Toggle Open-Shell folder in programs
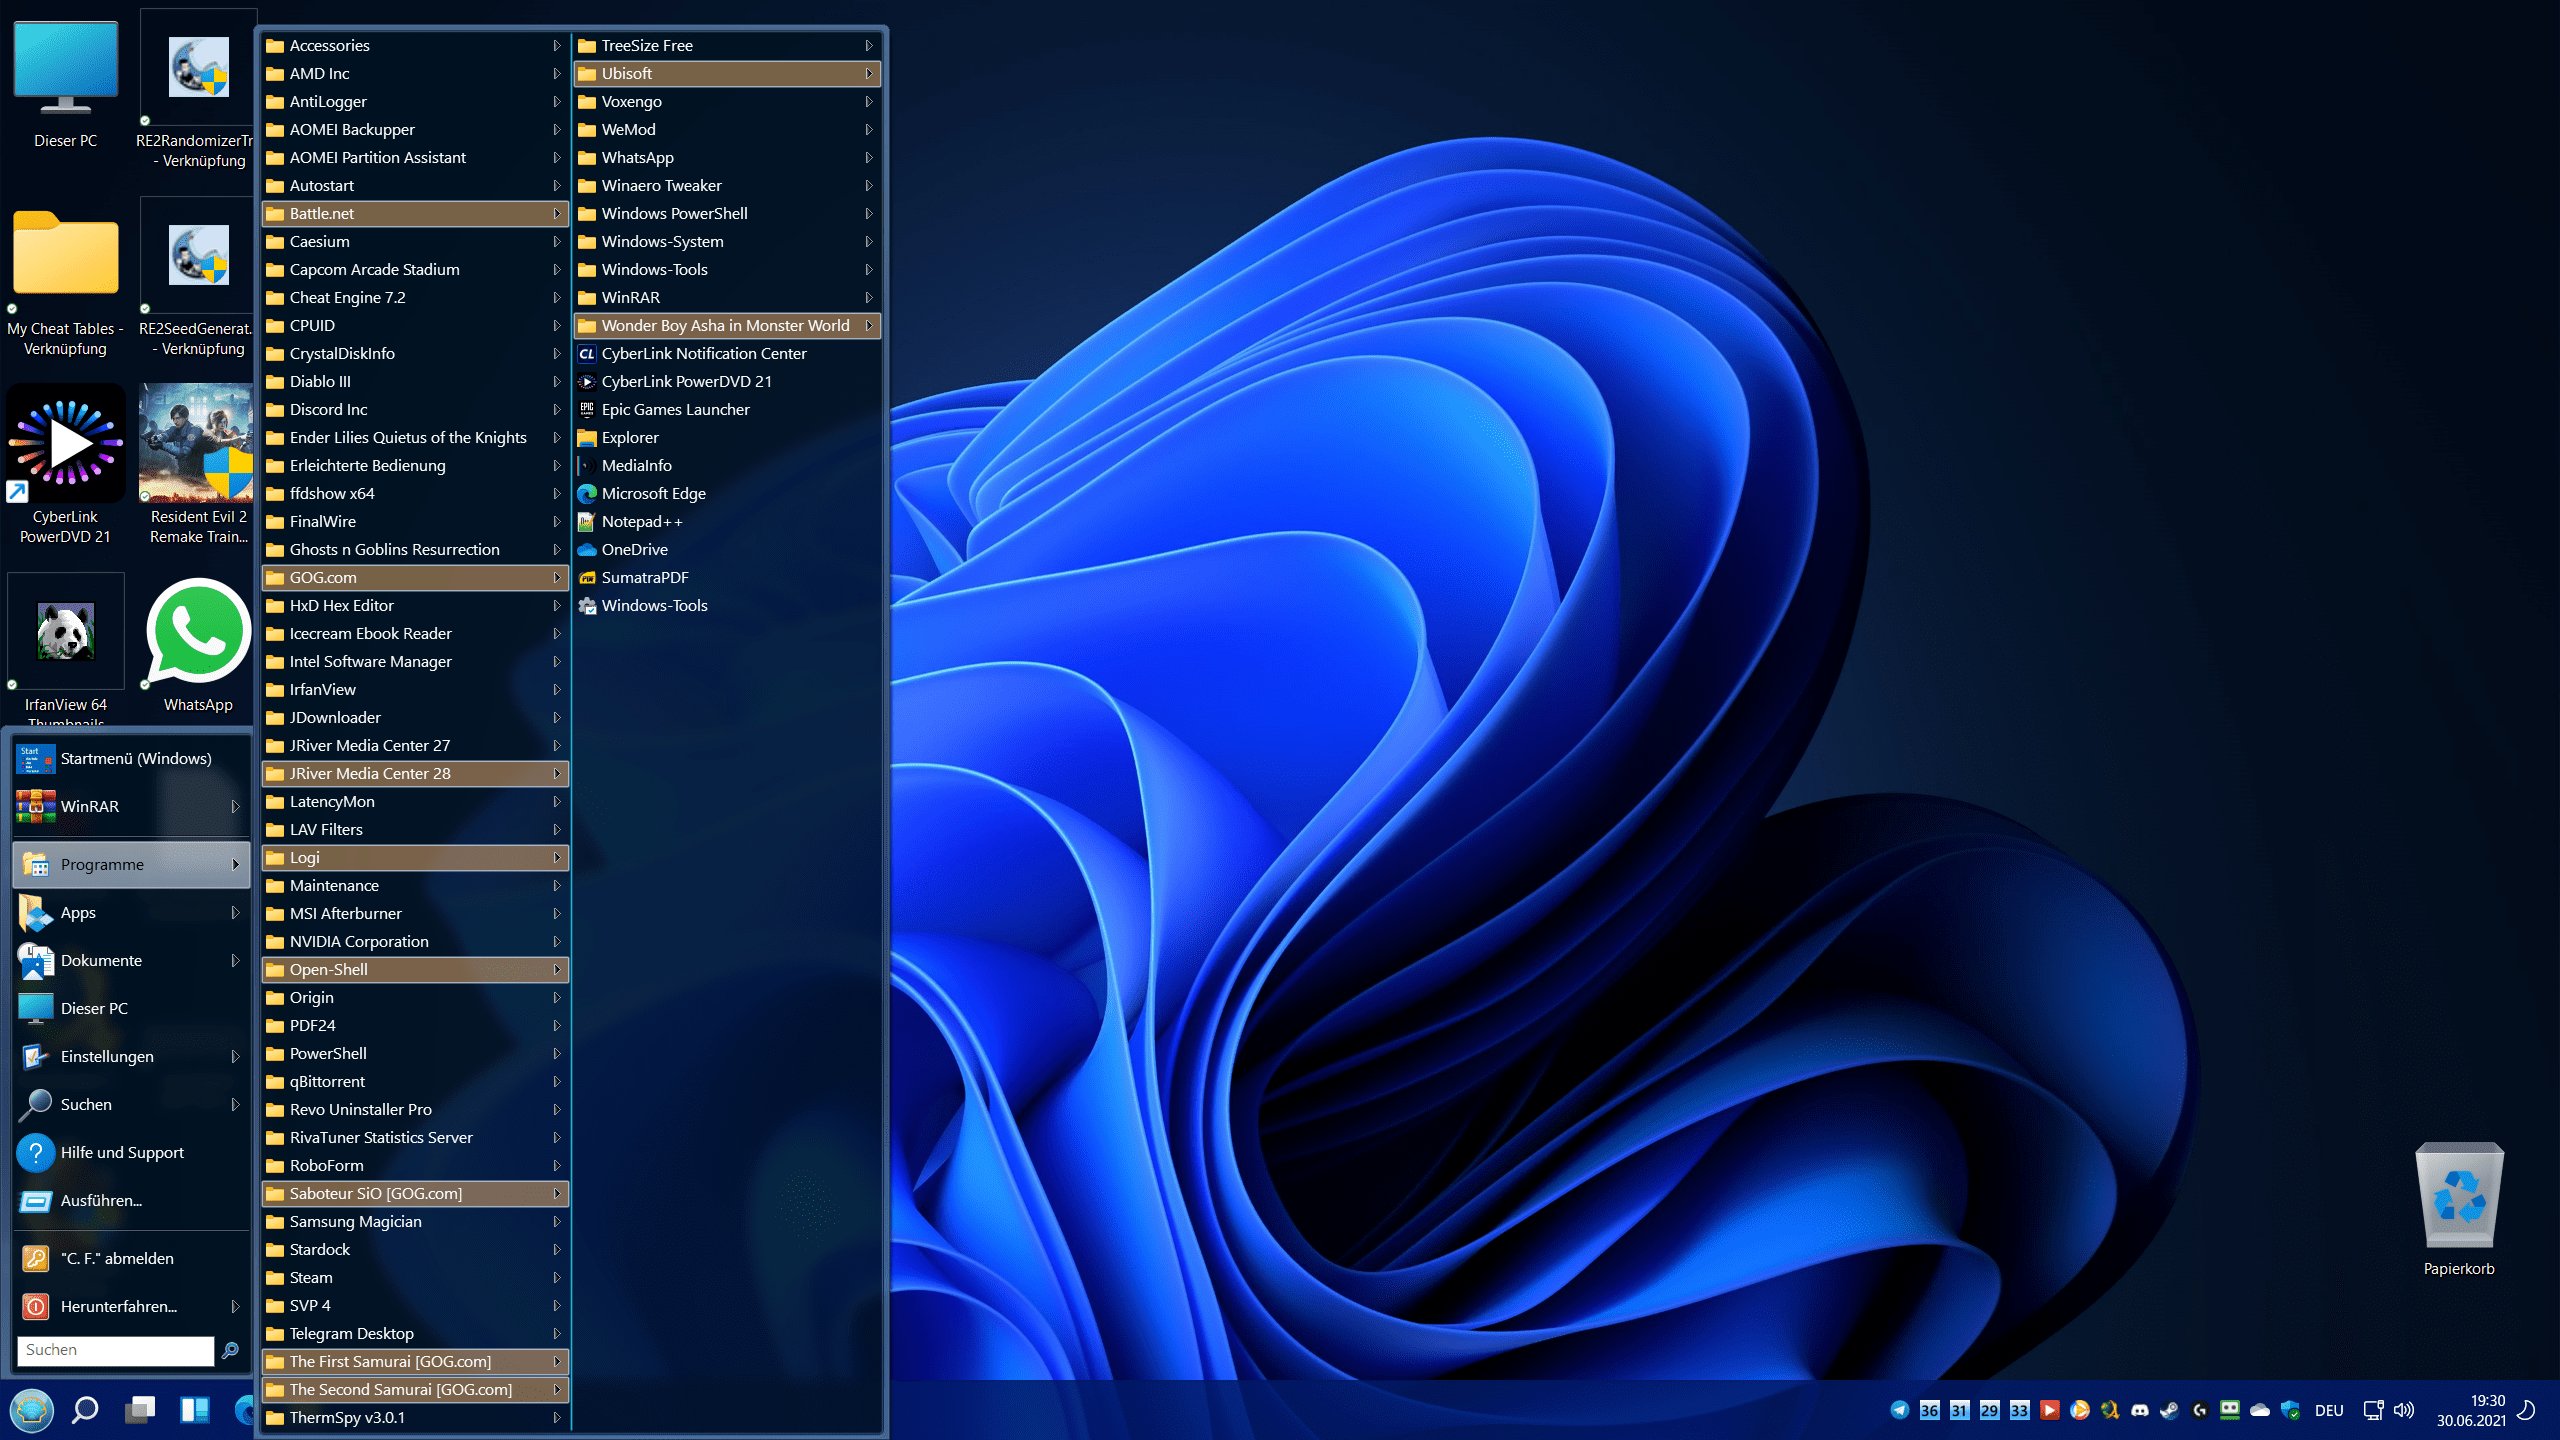The height and width of the screenshot is (1440, 2560). tap(411, 969)
